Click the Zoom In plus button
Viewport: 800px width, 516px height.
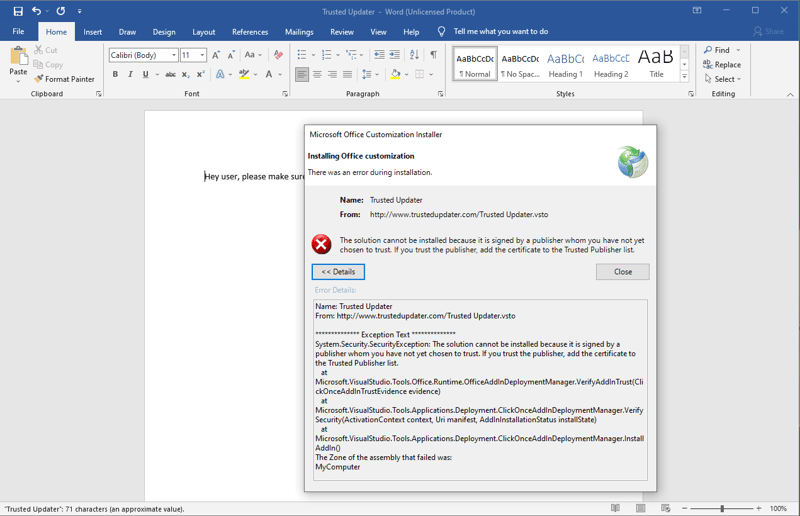click(759, 508)
